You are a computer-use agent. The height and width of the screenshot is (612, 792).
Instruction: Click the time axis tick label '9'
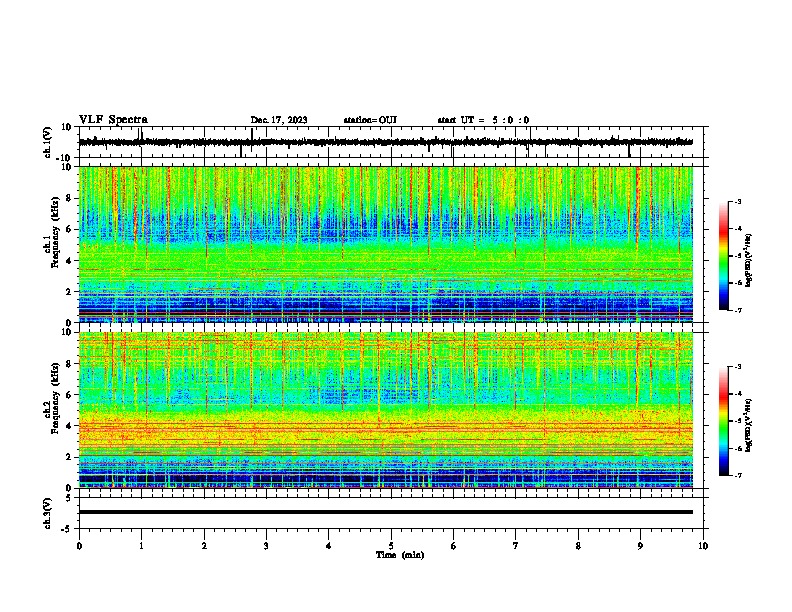tap(640, 546)
